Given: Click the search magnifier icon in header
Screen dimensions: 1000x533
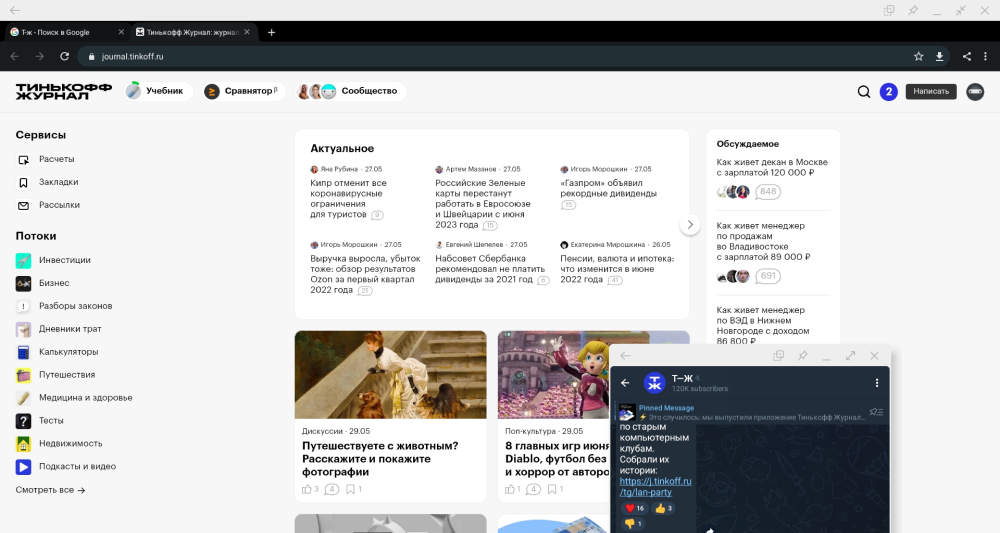Looking at the screenshot, I should 864,92.
